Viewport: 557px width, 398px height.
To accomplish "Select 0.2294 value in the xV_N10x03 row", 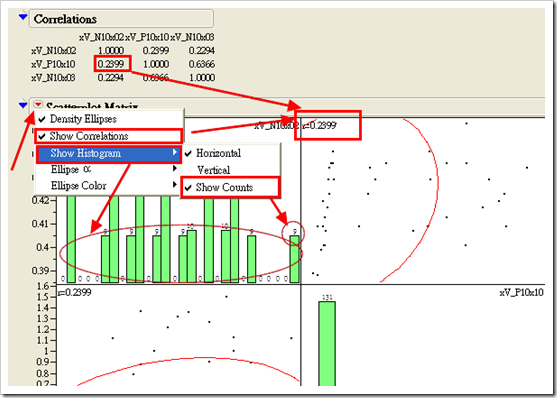I will (x=111, y=77).
